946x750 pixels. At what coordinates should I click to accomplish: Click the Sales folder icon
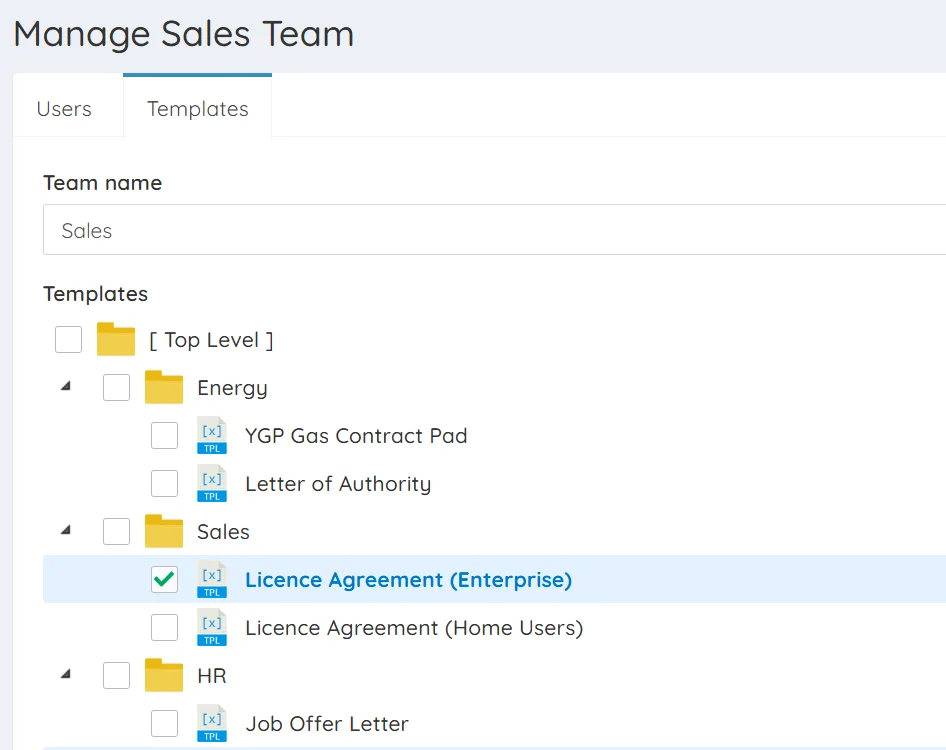pos(164,532)
